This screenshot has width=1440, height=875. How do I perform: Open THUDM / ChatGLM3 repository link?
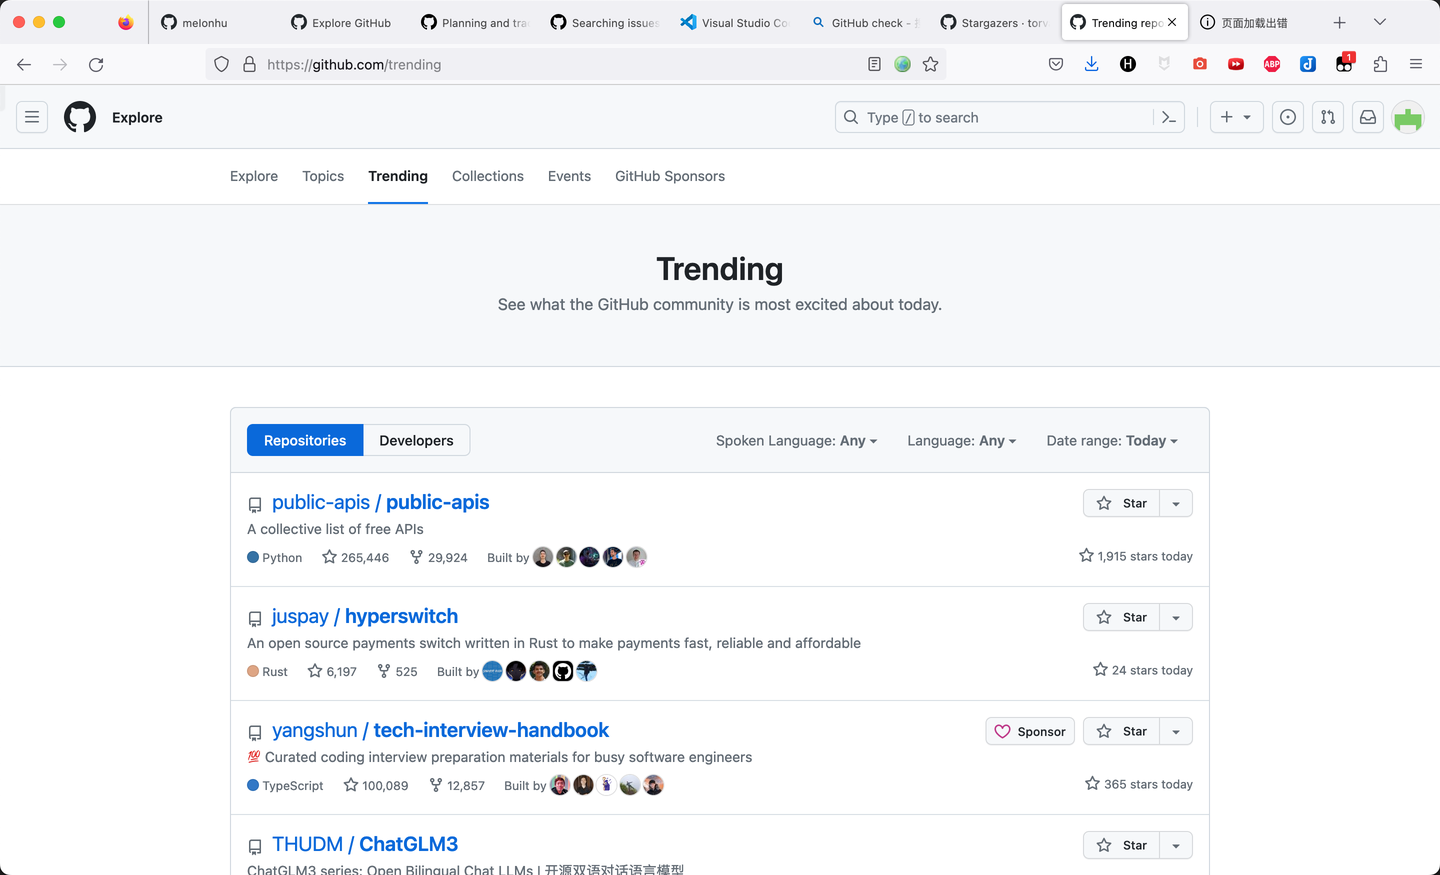coord(365,844)
